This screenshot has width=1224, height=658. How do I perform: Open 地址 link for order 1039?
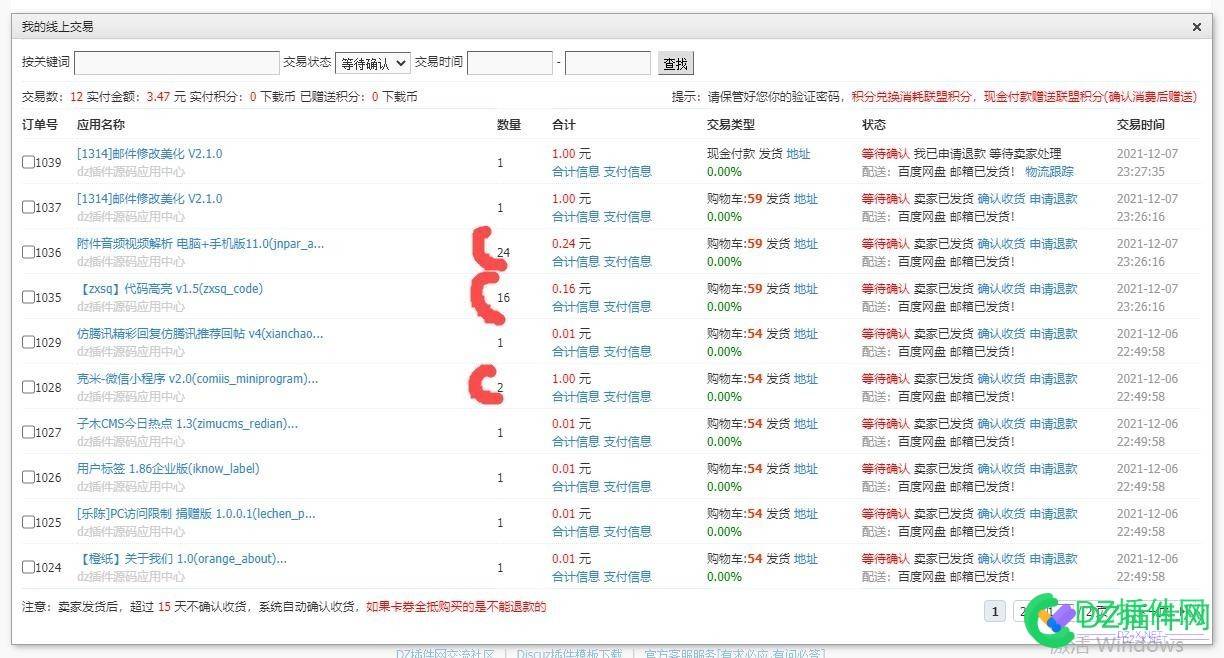[799, 154]
